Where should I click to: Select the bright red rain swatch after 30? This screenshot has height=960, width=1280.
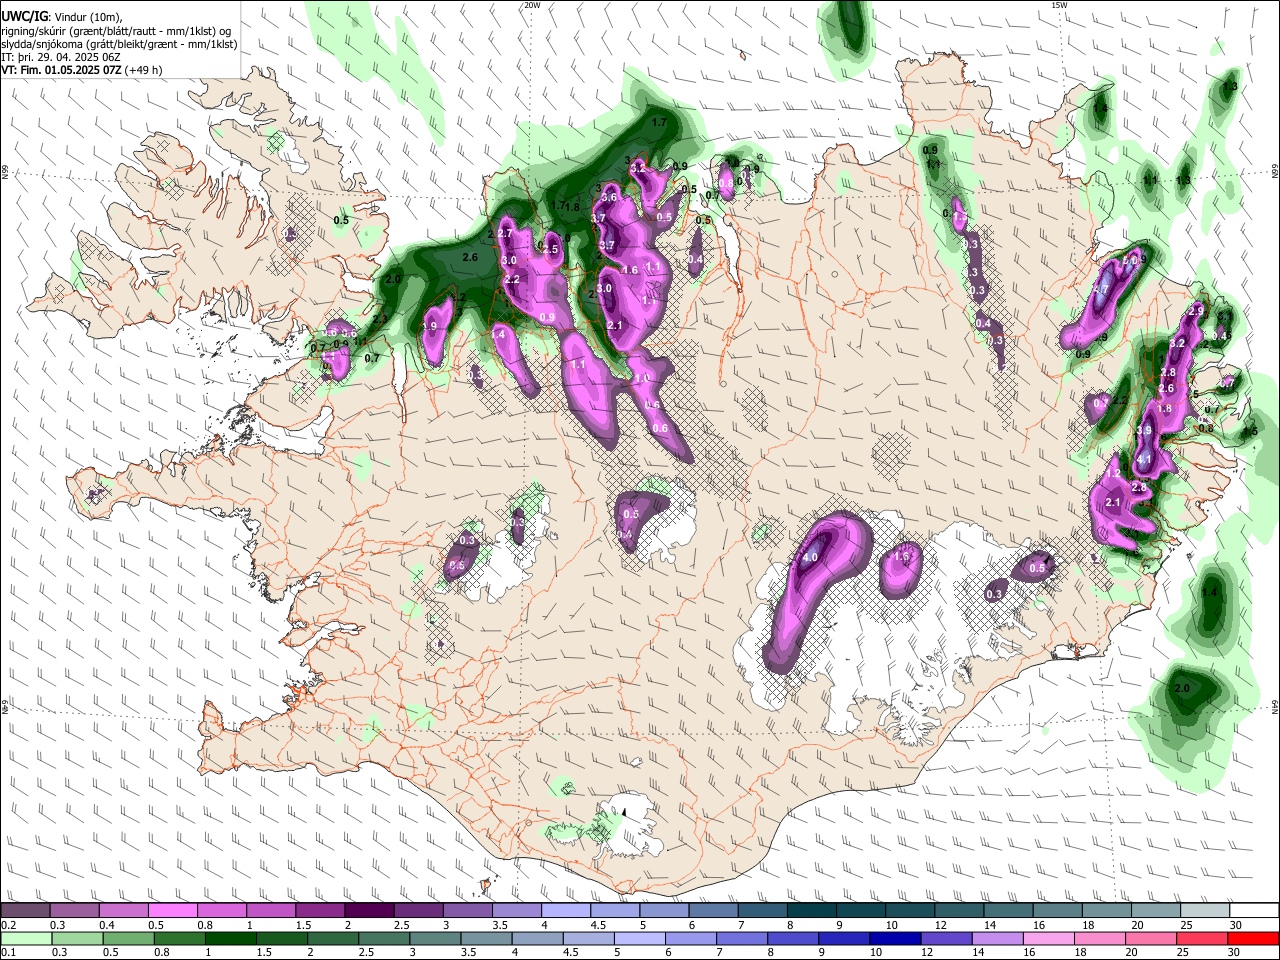coord(1252,938)
